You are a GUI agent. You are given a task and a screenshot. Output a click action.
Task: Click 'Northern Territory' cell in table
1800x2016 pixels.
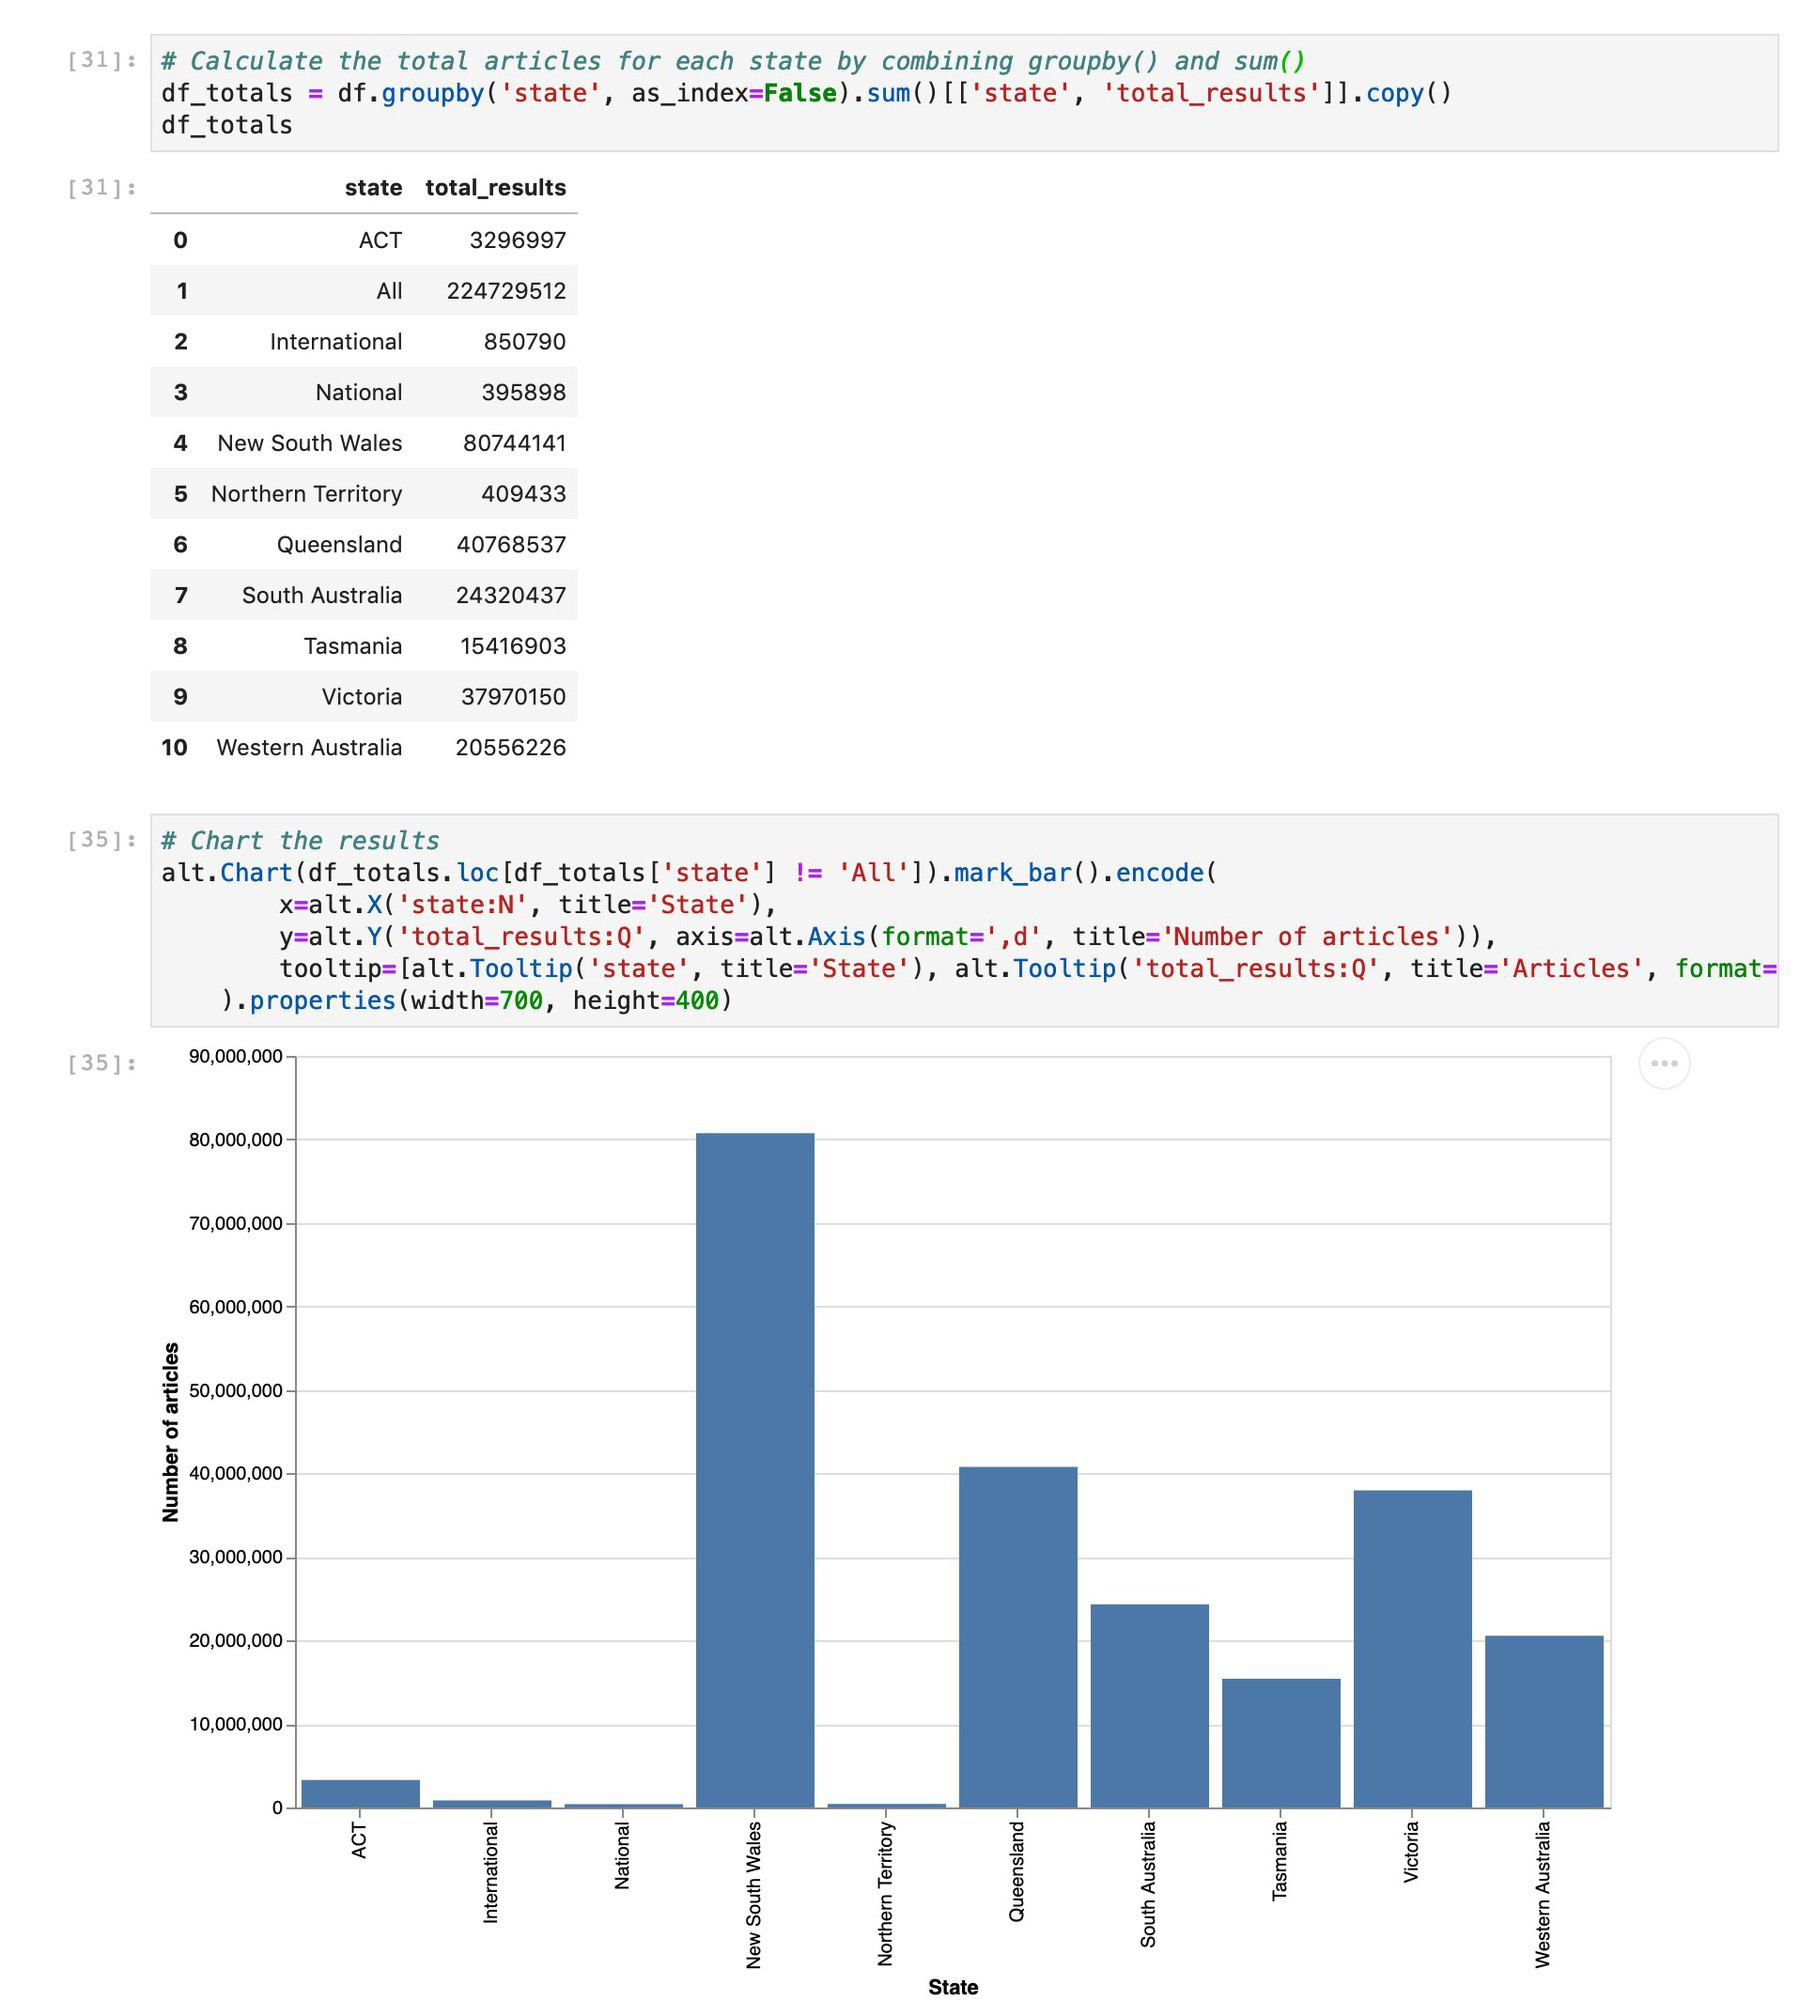(306, 494)
